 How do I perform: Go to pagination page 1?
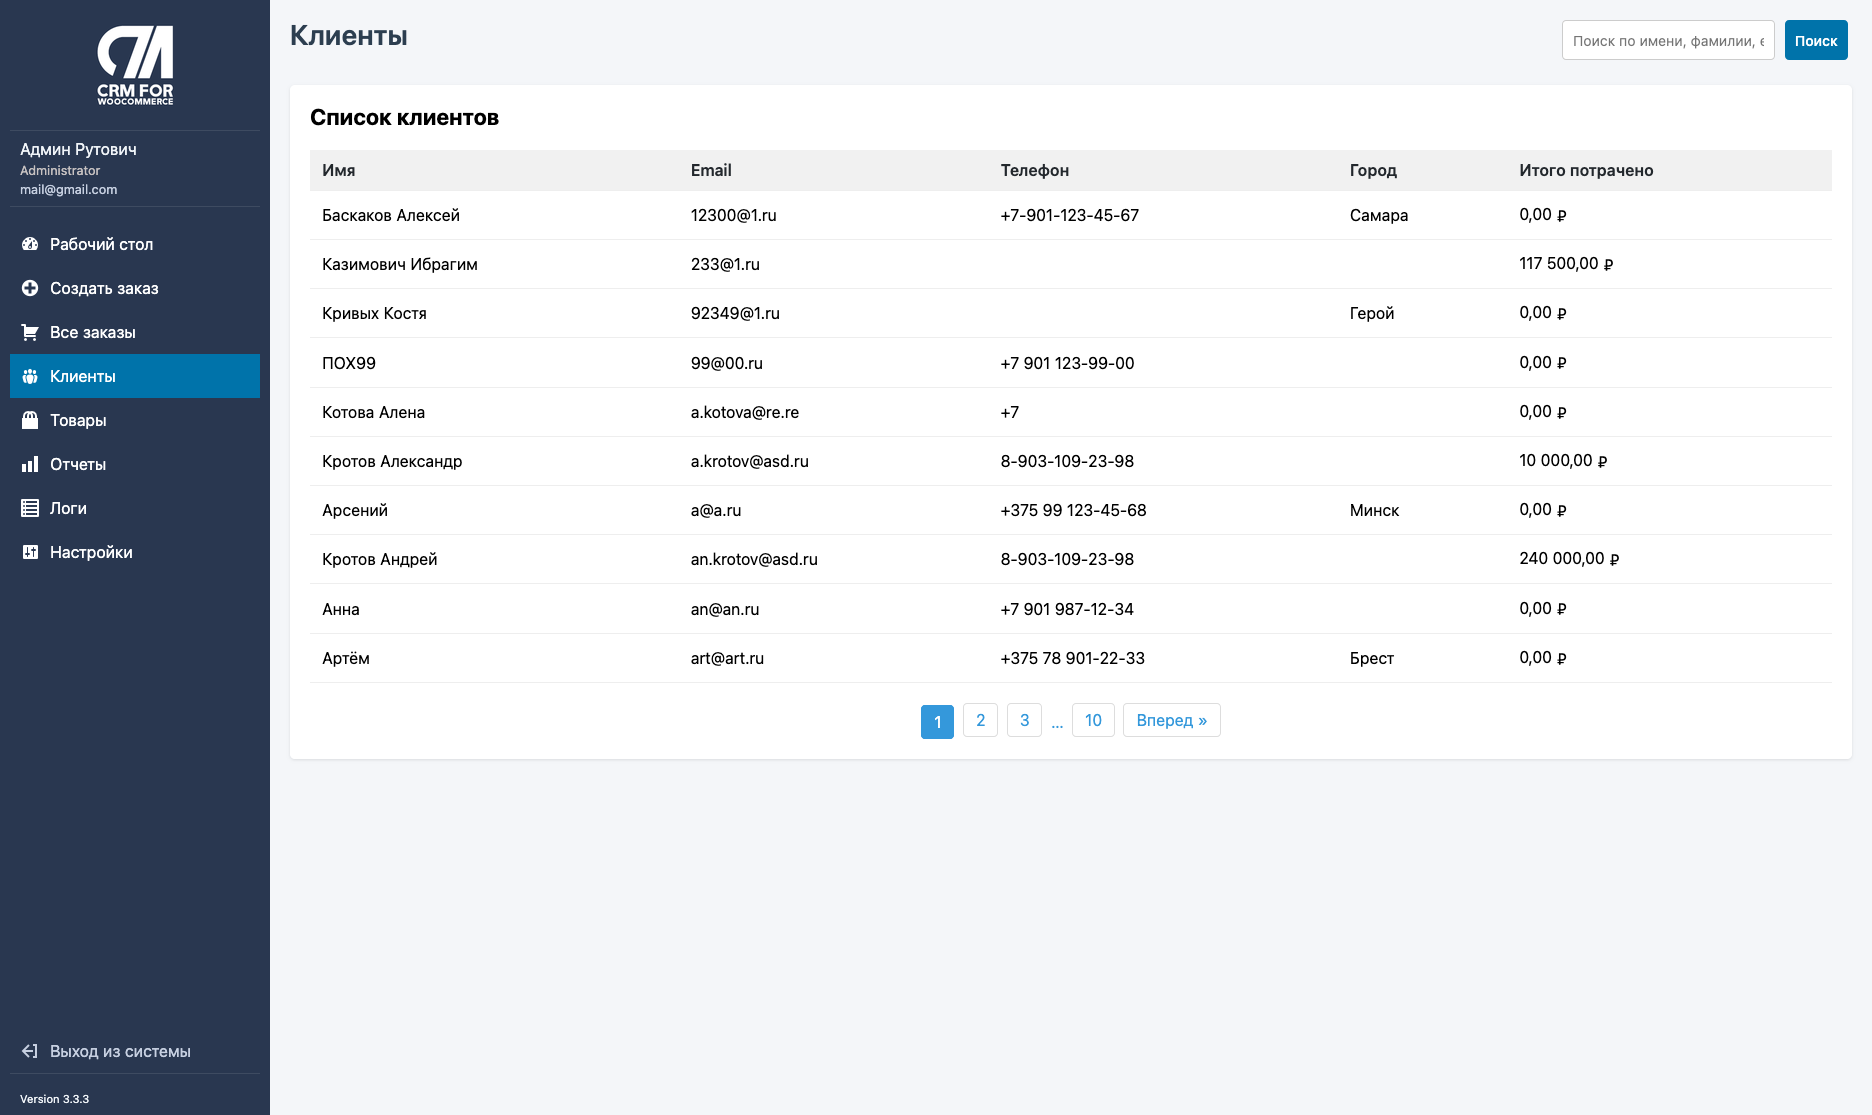point(937,721)
